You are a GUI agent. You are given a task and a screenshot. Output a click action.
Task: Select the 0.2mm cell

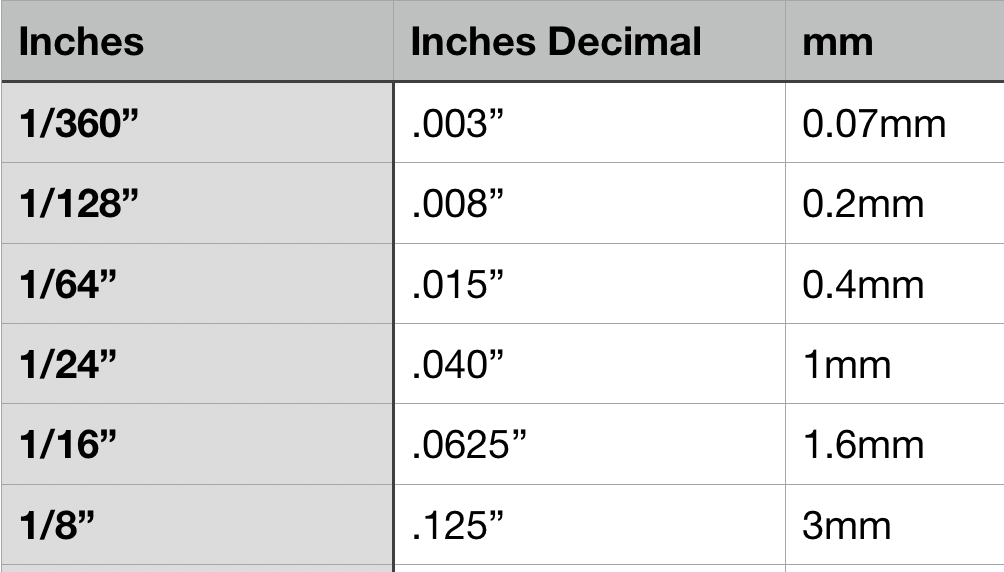[x=862, y=204]
